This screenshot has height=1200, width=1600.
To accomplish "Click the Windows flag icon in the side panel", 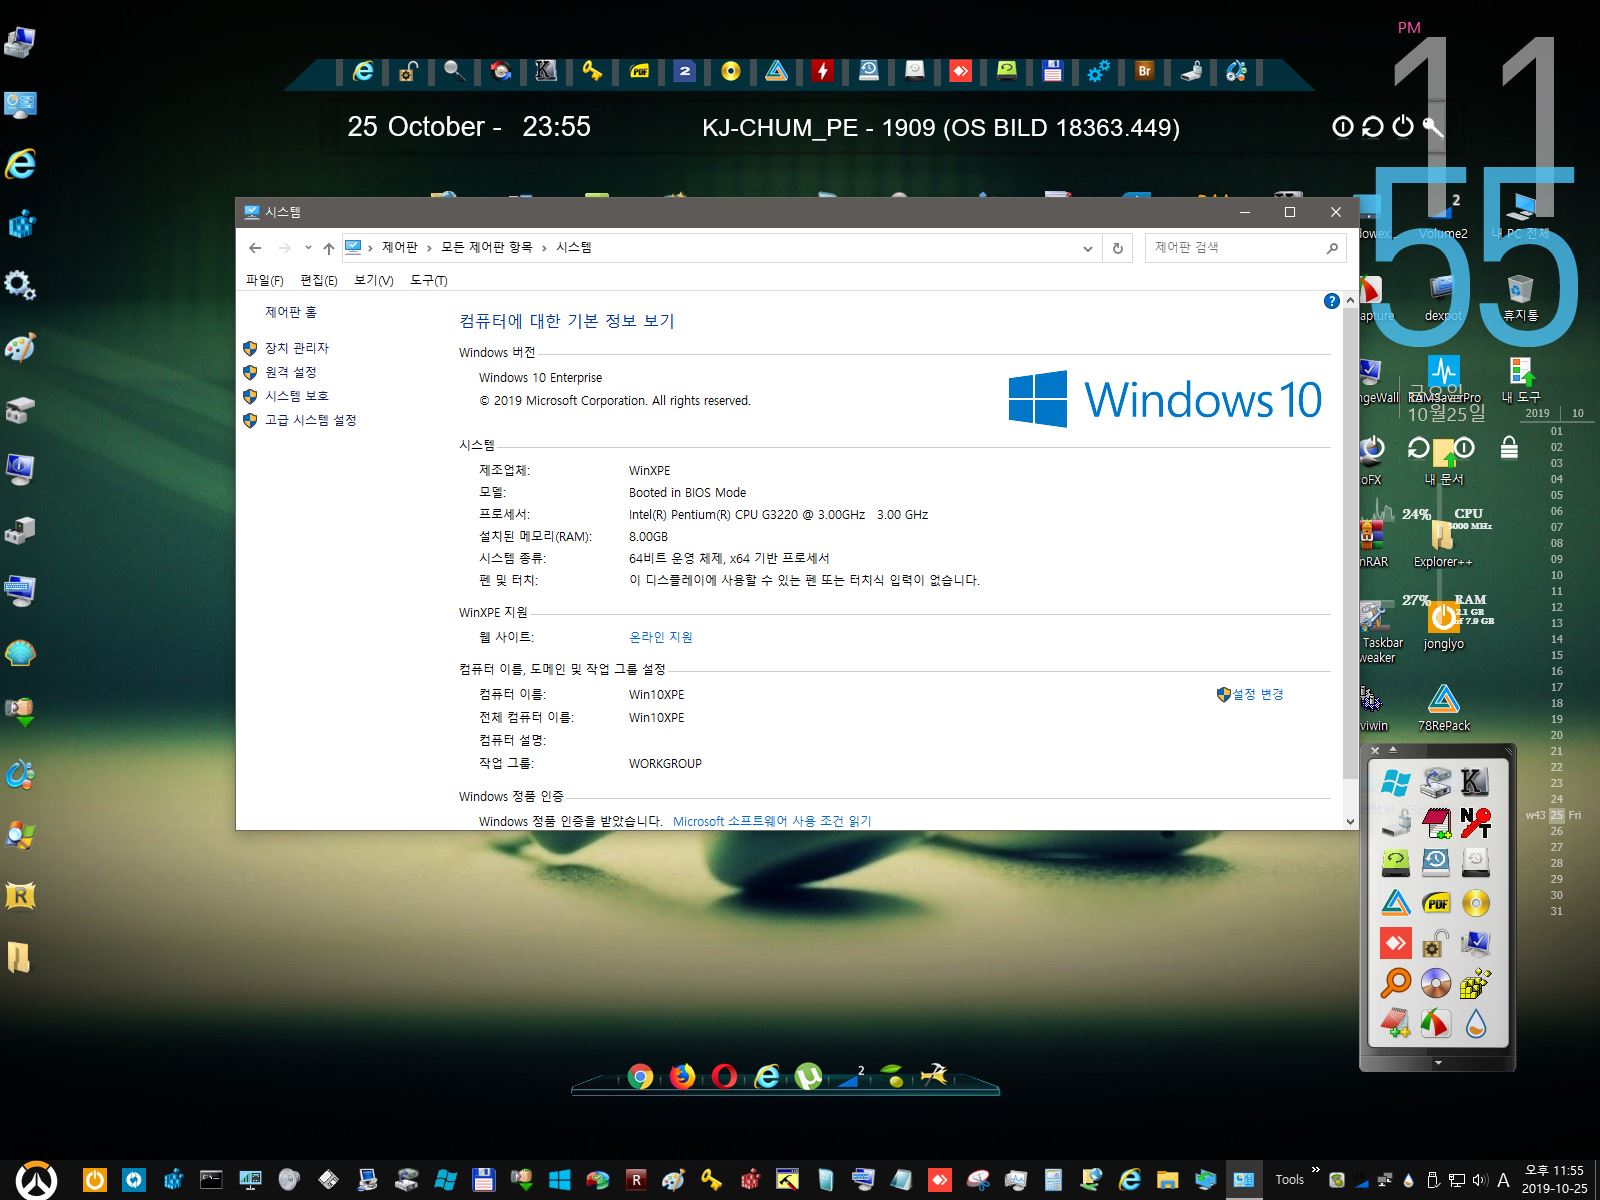I will [x=1396, y=782].
